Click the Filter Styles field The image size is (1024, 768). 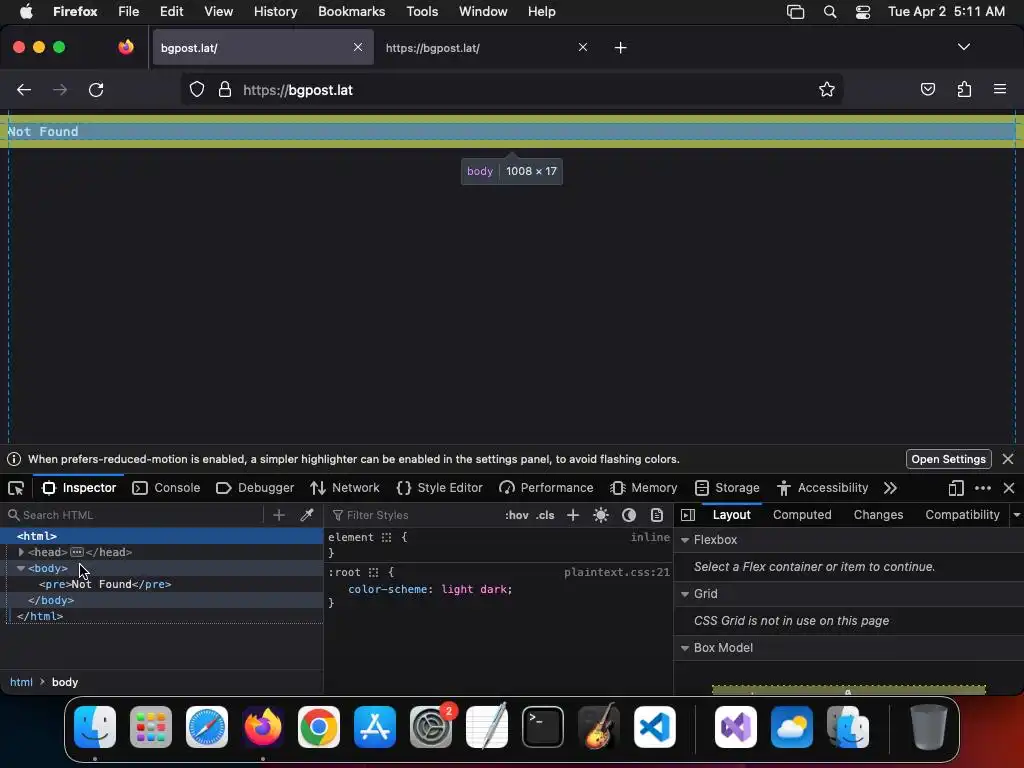413,515
